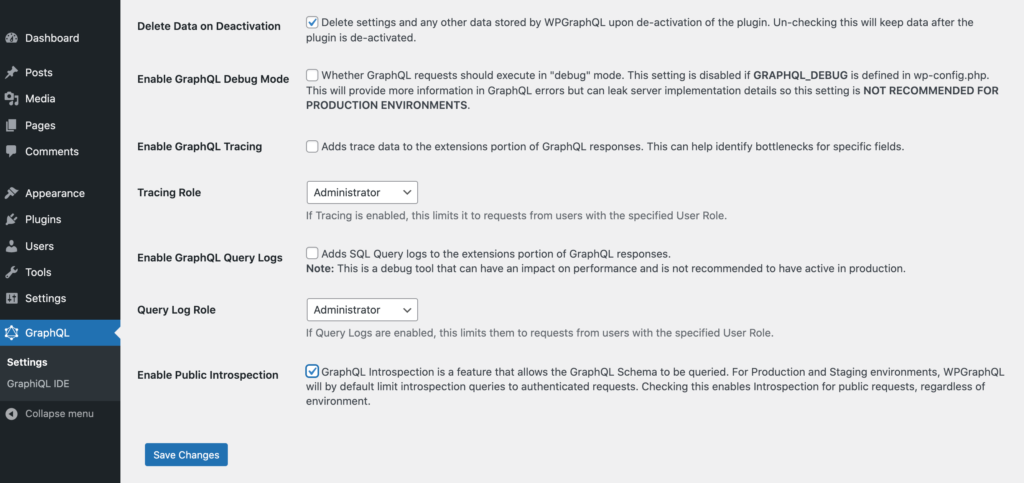Open Media via its camera-music icon
1024x483 pixels.
click(x=10, y=99)
